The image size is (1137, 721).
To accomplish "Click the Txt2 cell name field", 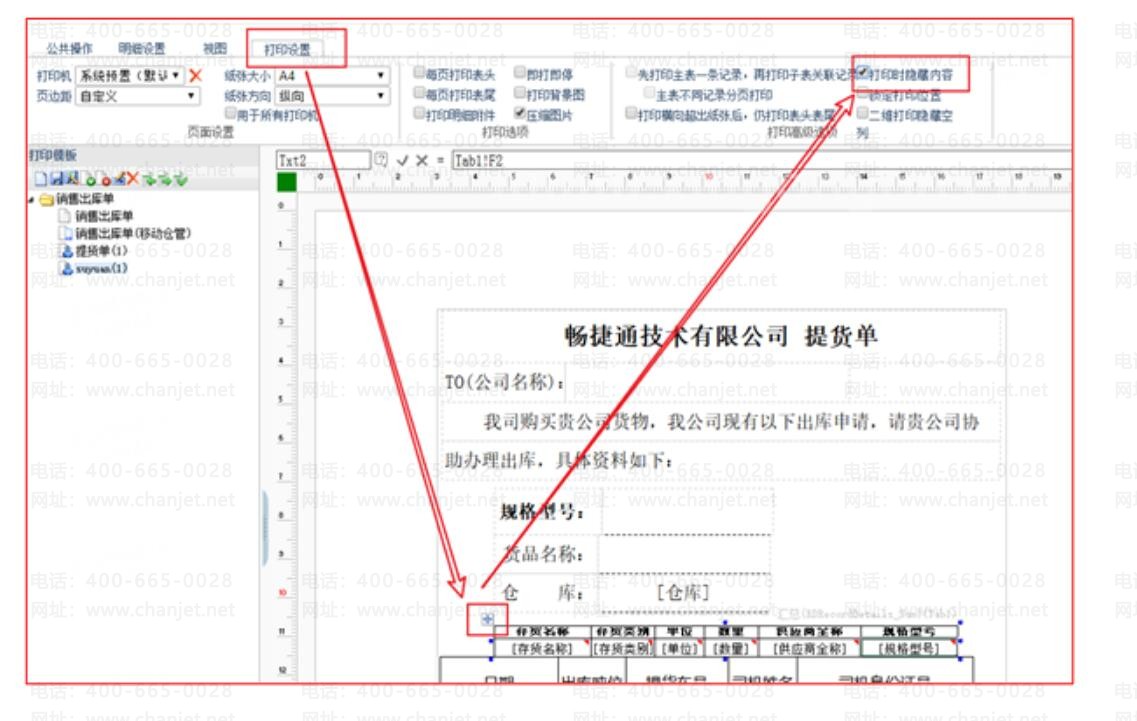I will coord(323,160).
